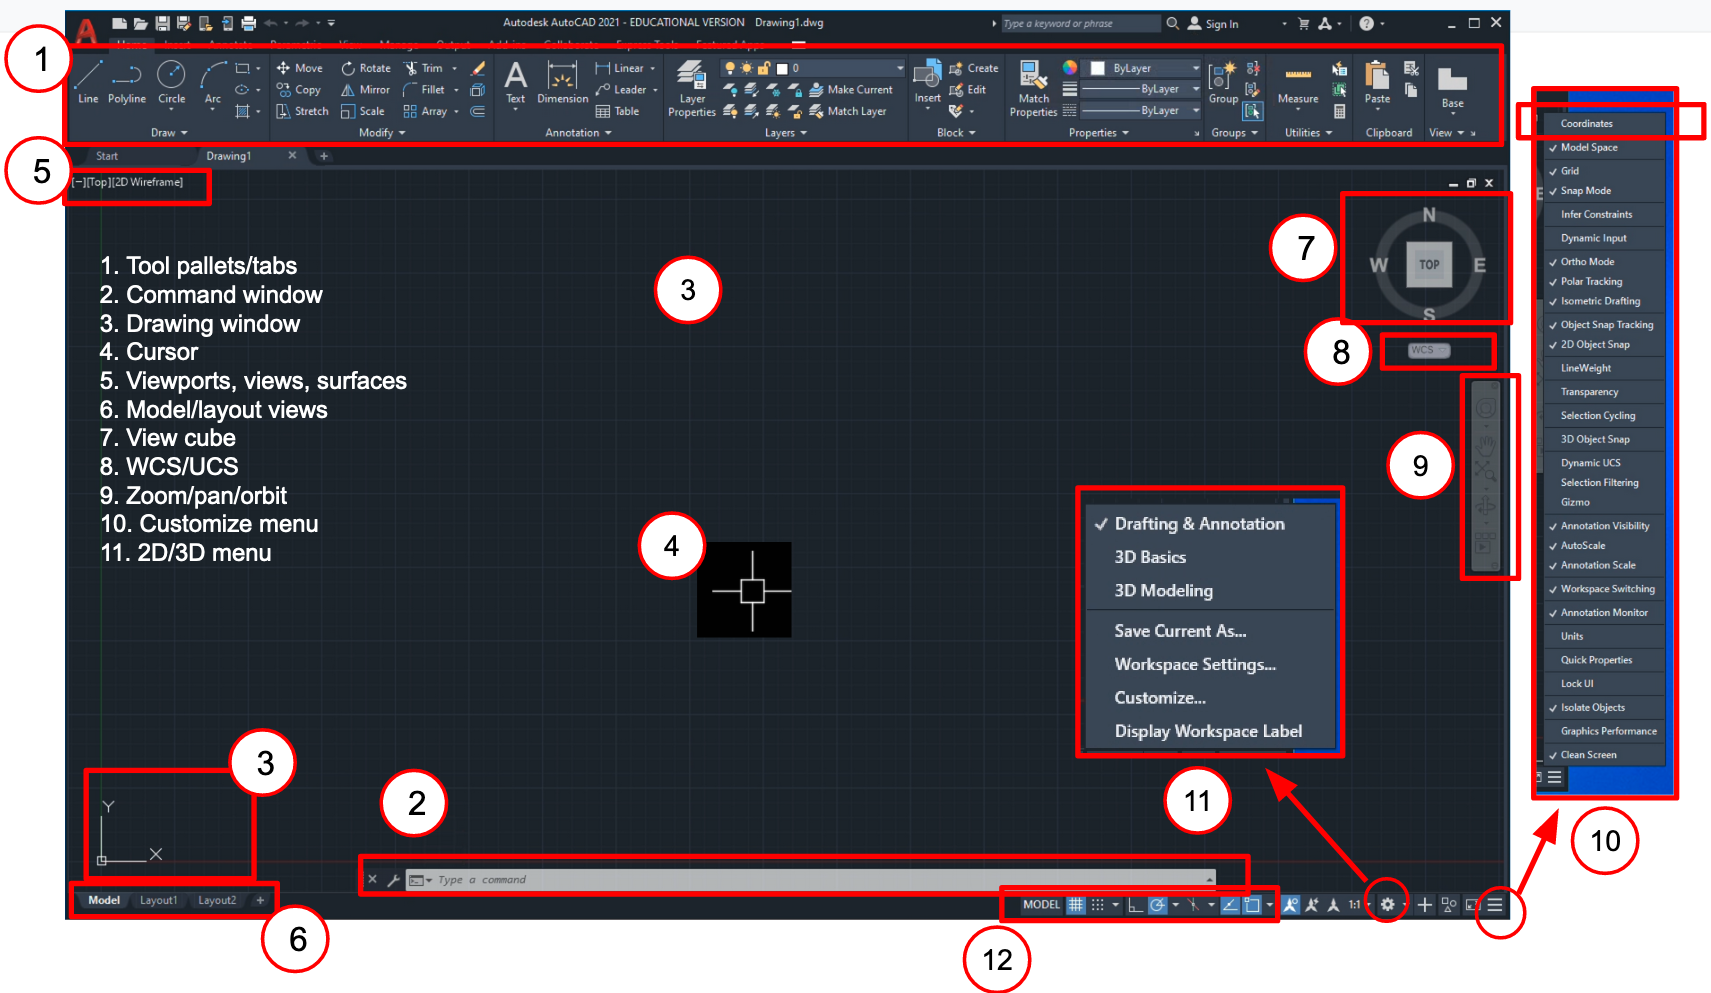Enable LineWeight in customization menu
This screenshot has width=1711, height=993.
click(x=1603, y=368)
